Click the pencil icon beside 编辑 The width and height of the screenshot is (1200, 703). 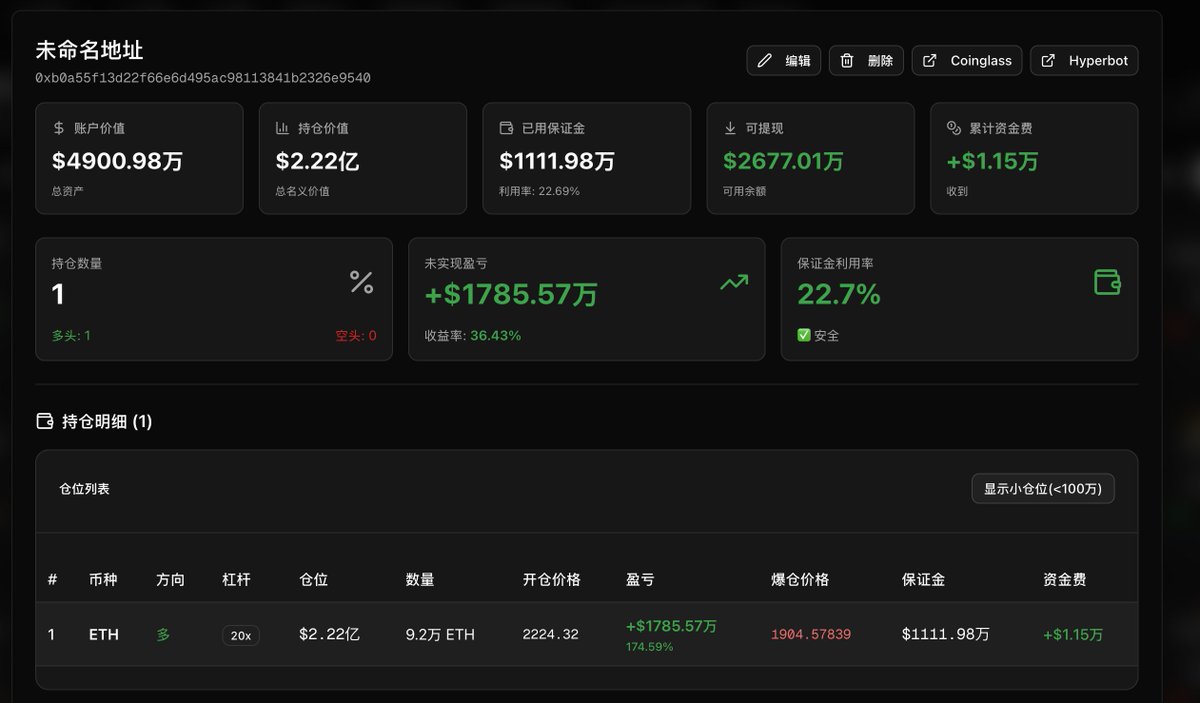click(x=765, y=61)
